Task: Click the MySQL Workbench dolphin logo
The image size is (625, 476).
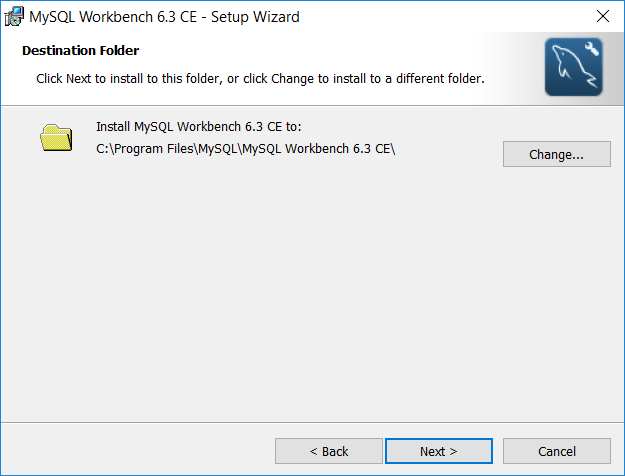Action: (573, 67)
